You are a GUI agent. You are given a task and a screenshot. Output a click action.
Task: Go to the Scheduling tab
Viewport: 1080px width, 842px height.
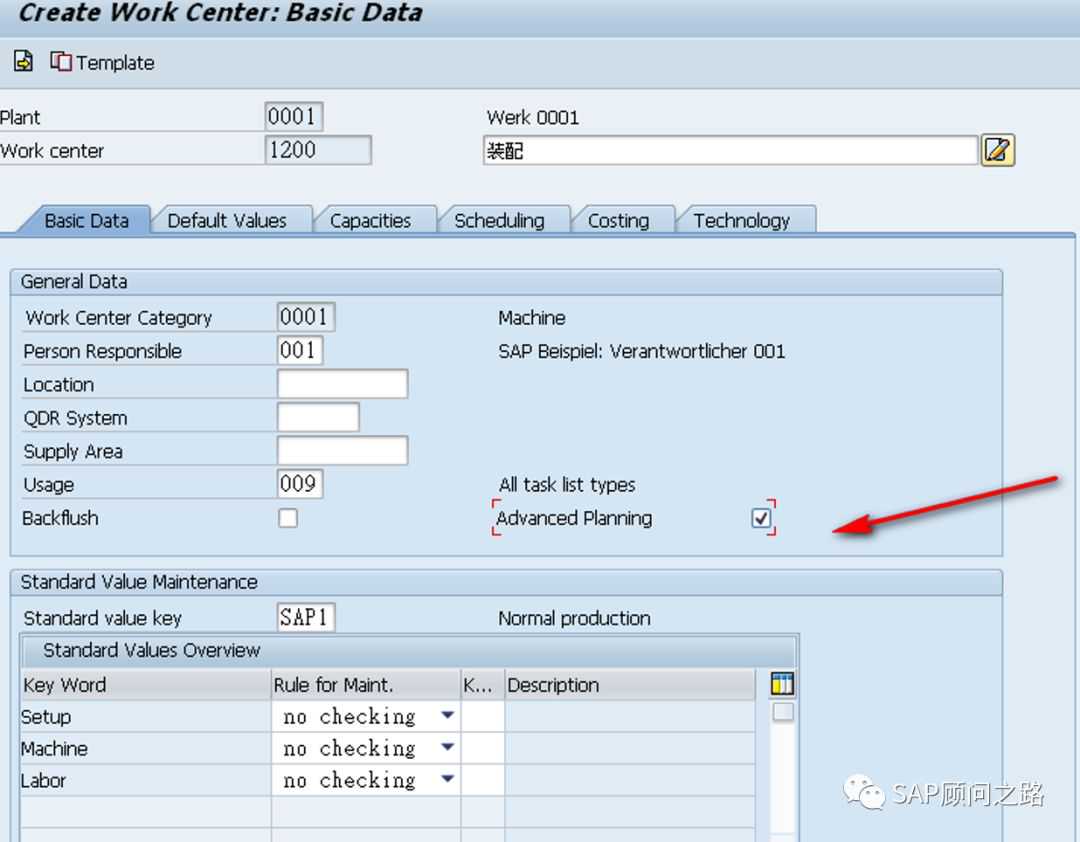tap(499, 221)
